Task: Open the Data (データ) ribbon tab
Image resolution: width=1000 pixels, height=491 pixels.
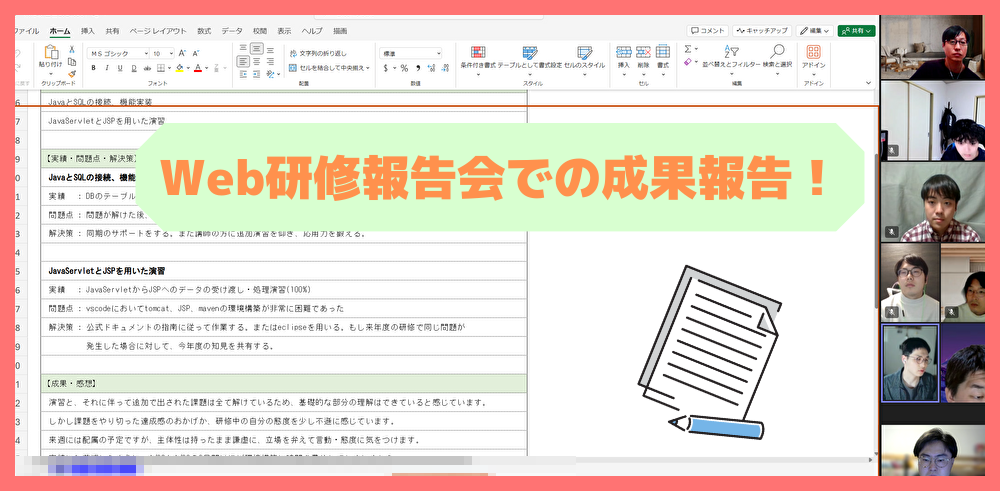Action: click(232, 31)
